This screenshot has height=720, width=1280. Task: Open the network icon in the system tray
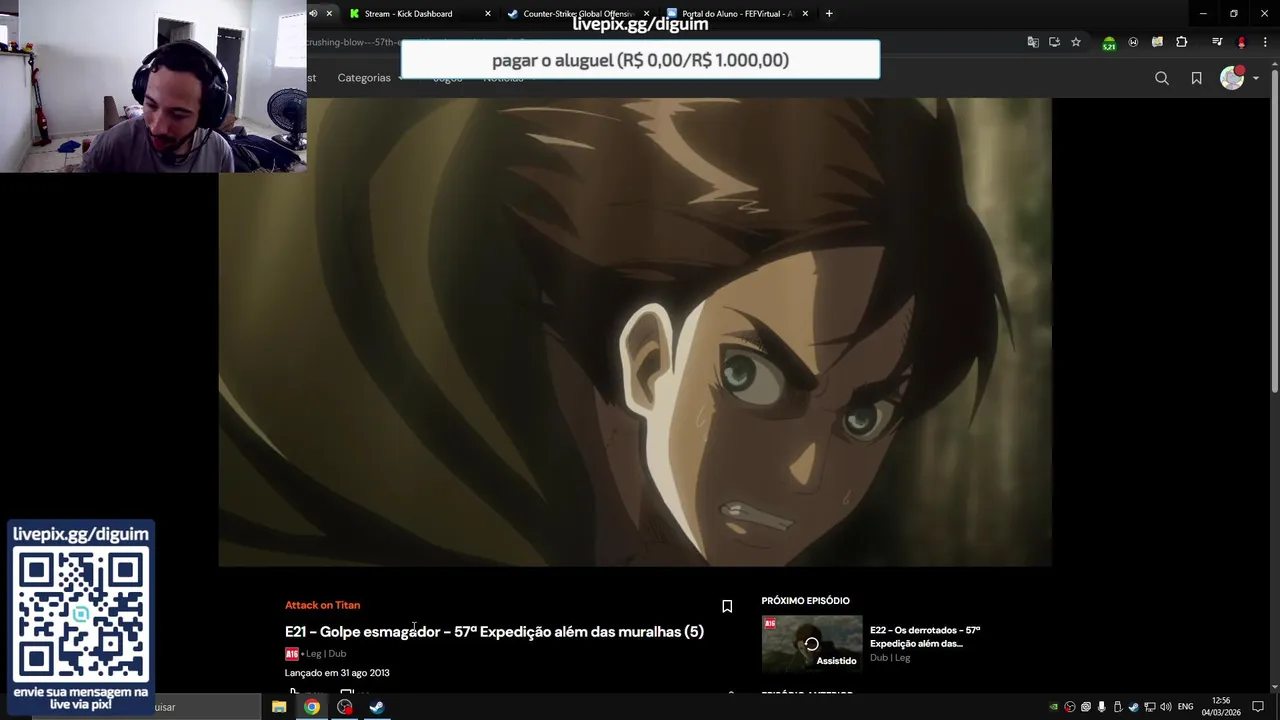coord(1150,707)
